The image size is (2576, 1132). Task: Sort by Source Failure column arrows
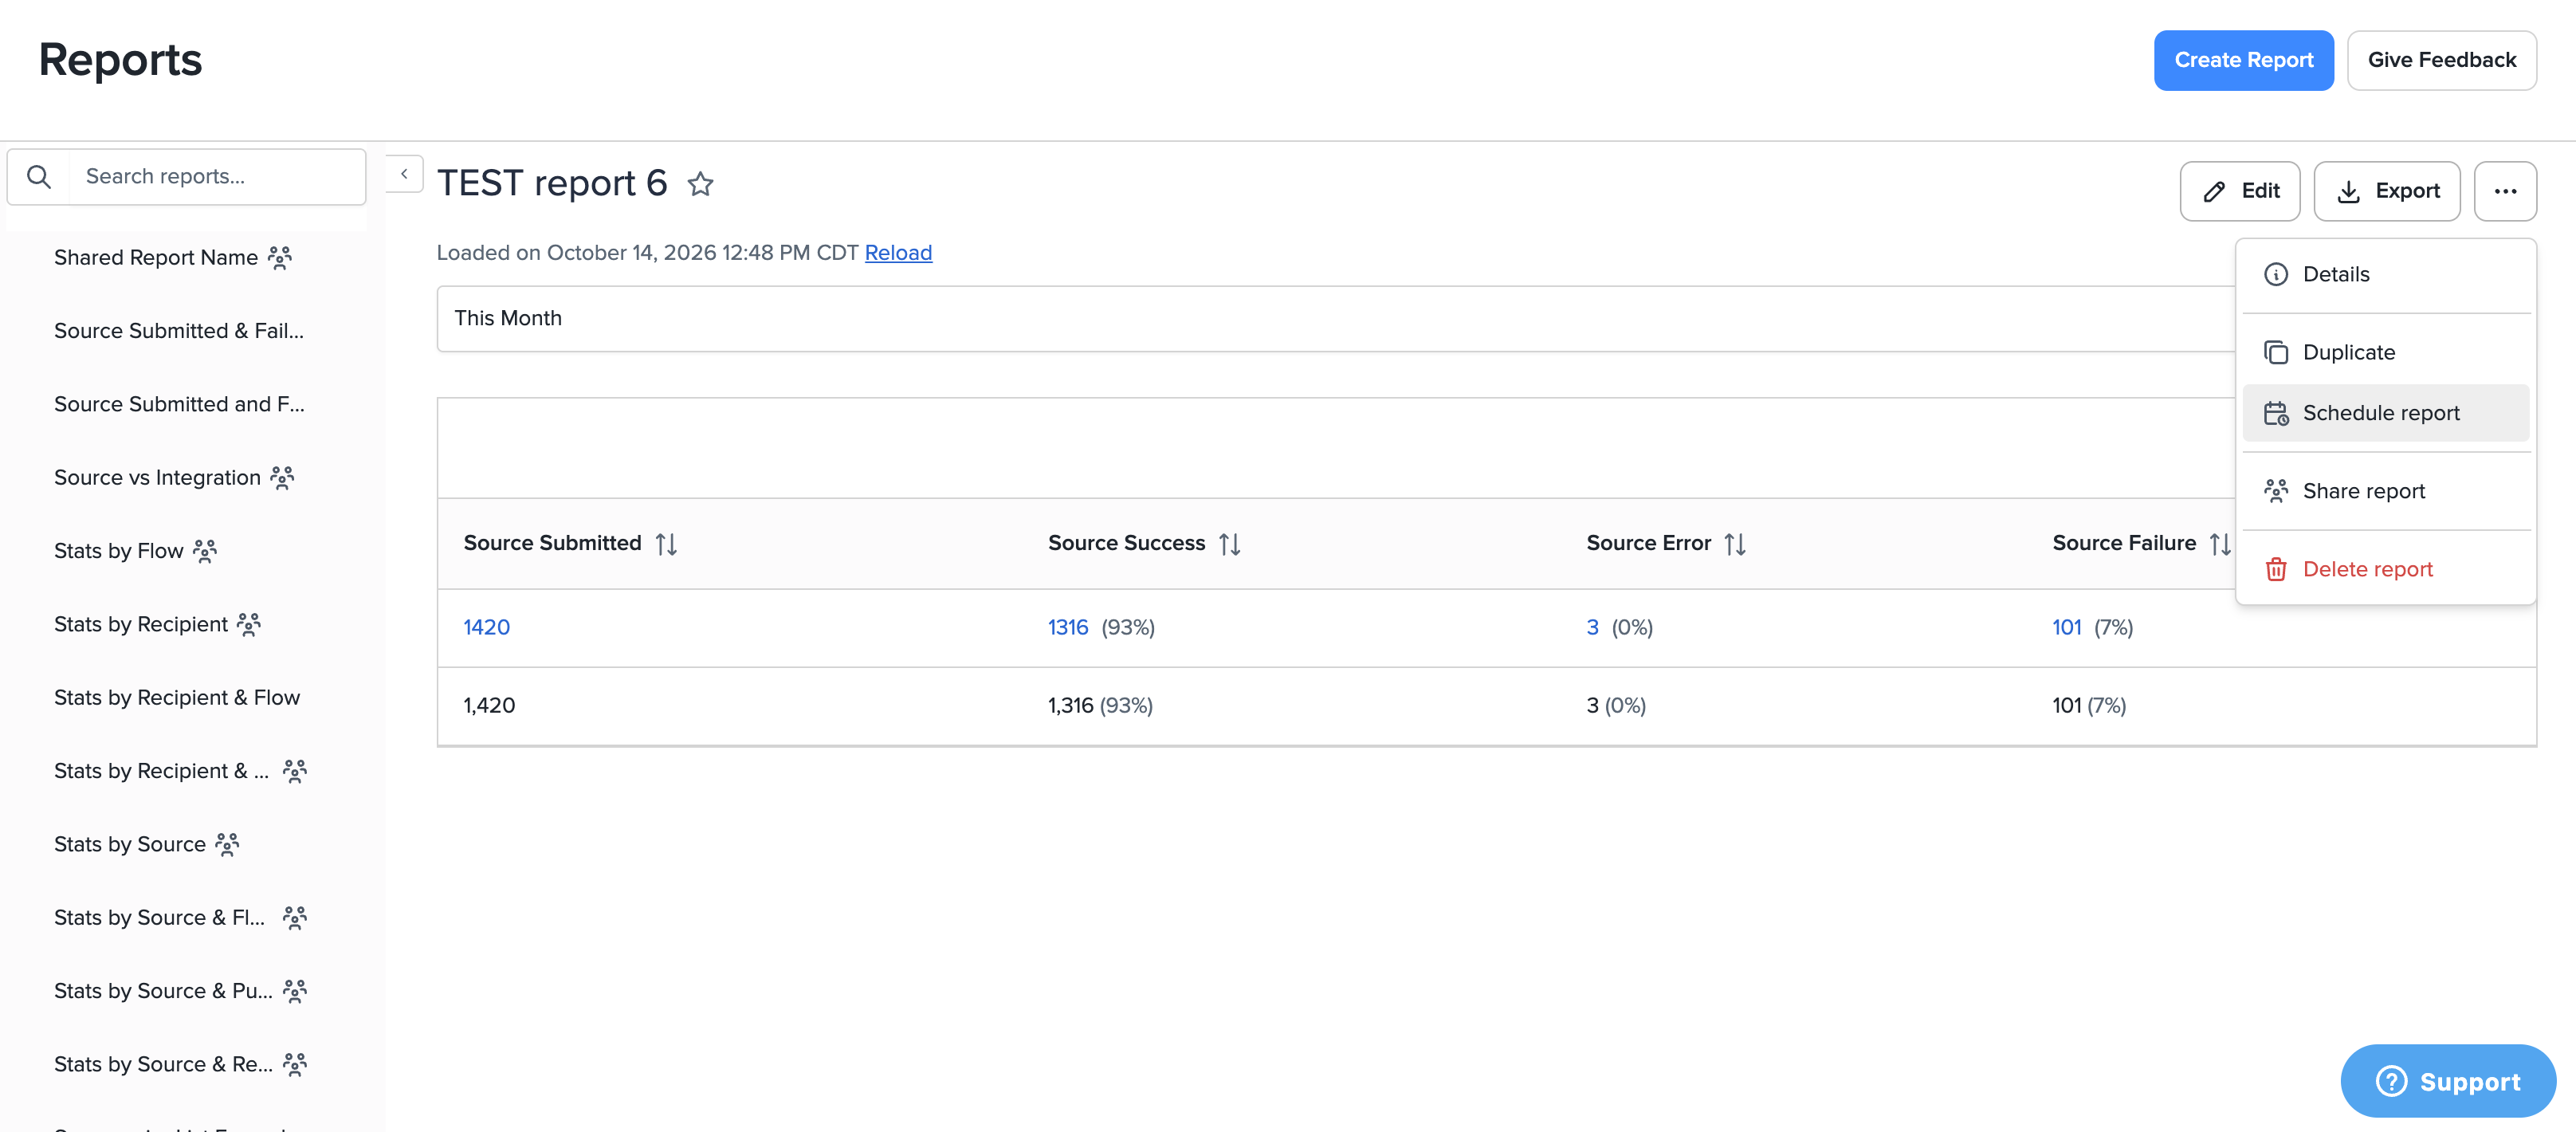tap(2220, 544)
